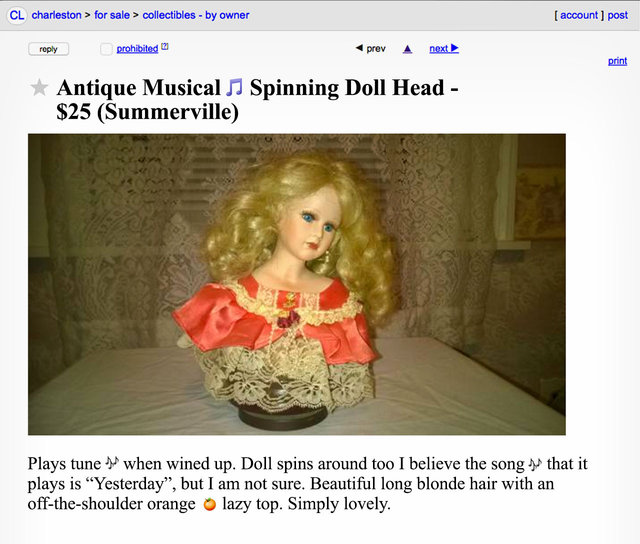Open collectibles - by owner category
This screenshot has height=544, width=640.
pyautogui.click(x=196, y=15)
